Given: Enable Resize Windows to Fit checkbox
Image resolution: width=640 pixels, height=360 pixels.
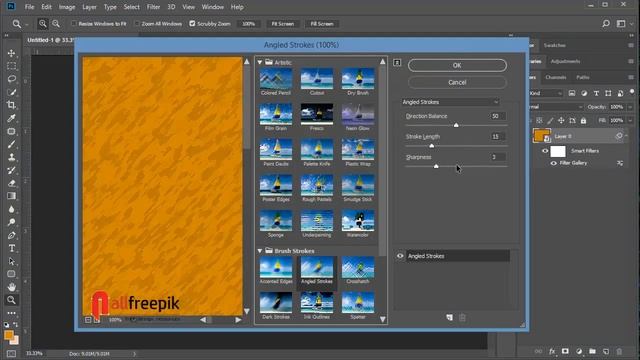Looking at the screenshot, I should coord(74,24).
